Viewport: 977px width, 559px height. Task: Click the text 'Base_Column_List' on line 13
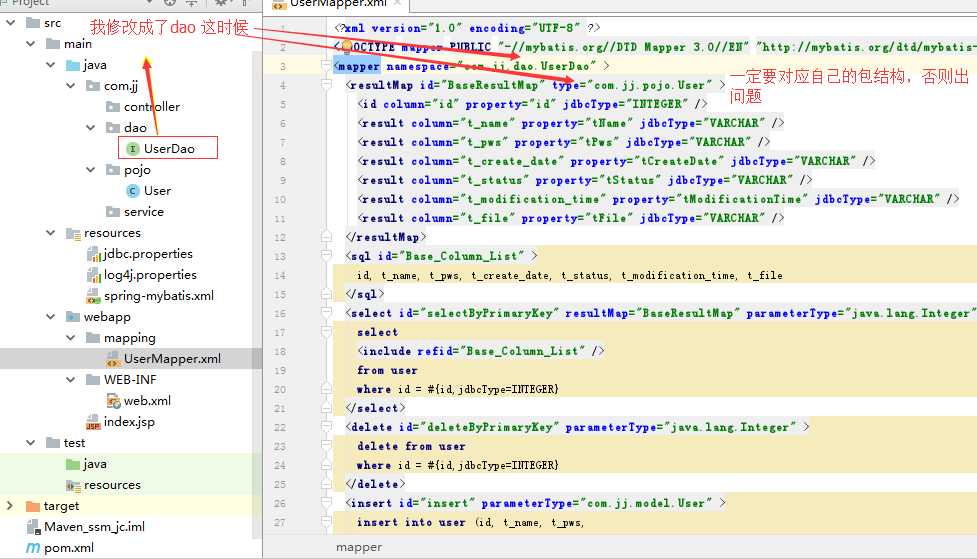click(460, 256)
